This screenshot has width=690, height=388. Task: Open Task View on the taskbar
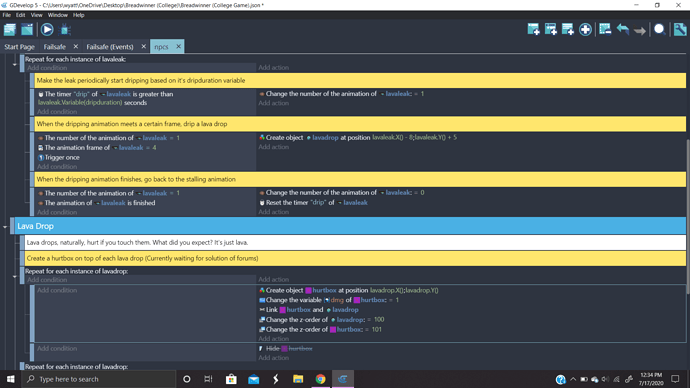(208, 379)
